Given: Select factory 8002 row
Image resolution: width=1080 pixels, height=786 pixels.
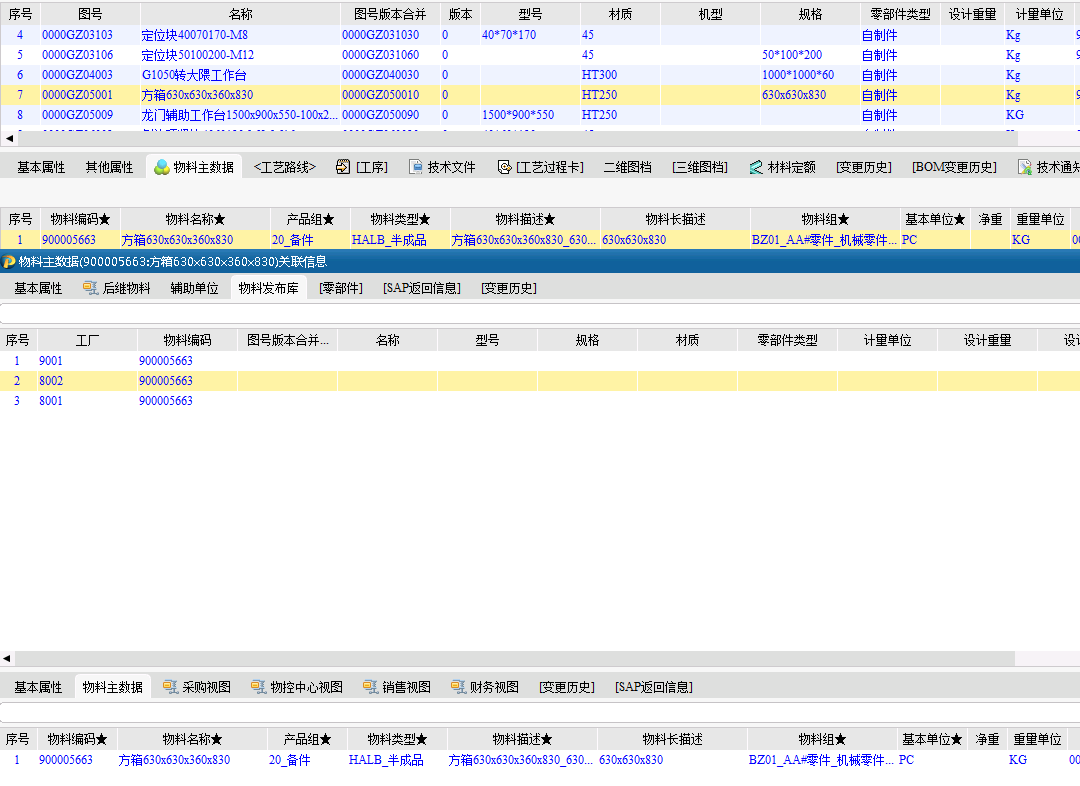Looking at the screenshot, I should coord(51,381).
